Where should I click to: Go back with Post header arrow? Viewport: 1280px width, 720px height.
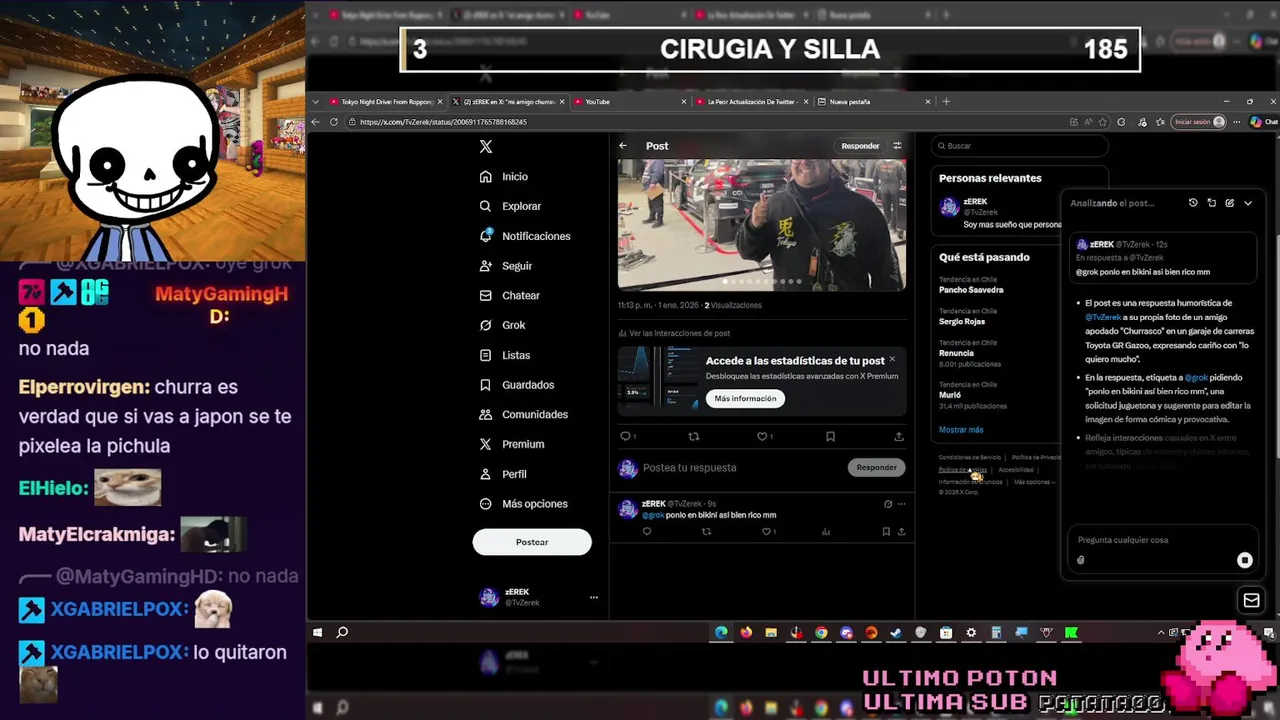point(623,146)
